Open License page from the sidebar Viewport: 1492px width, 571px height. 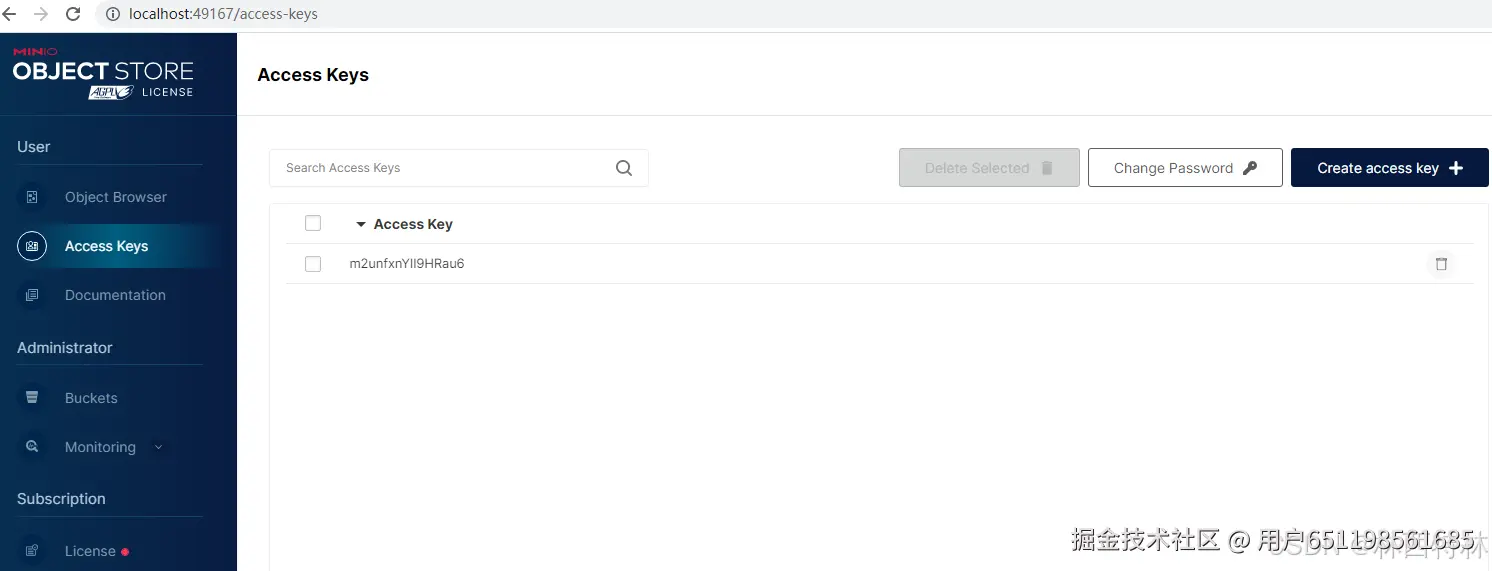[x=90, y=551]
